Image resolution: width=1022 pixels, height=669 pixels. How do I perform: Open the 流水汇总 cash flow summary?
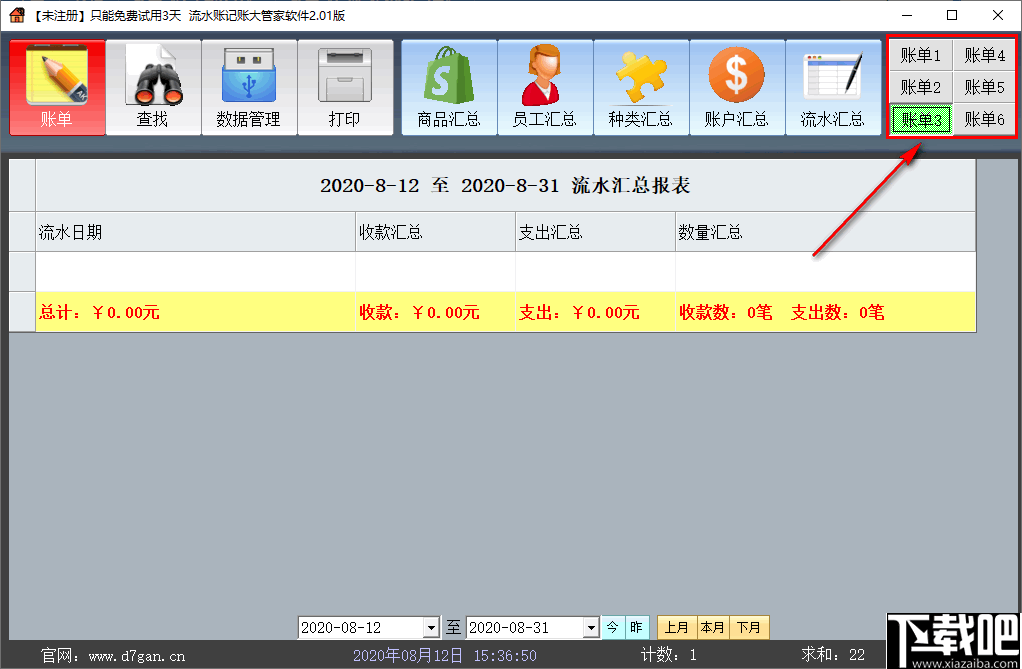pos(833,86)
